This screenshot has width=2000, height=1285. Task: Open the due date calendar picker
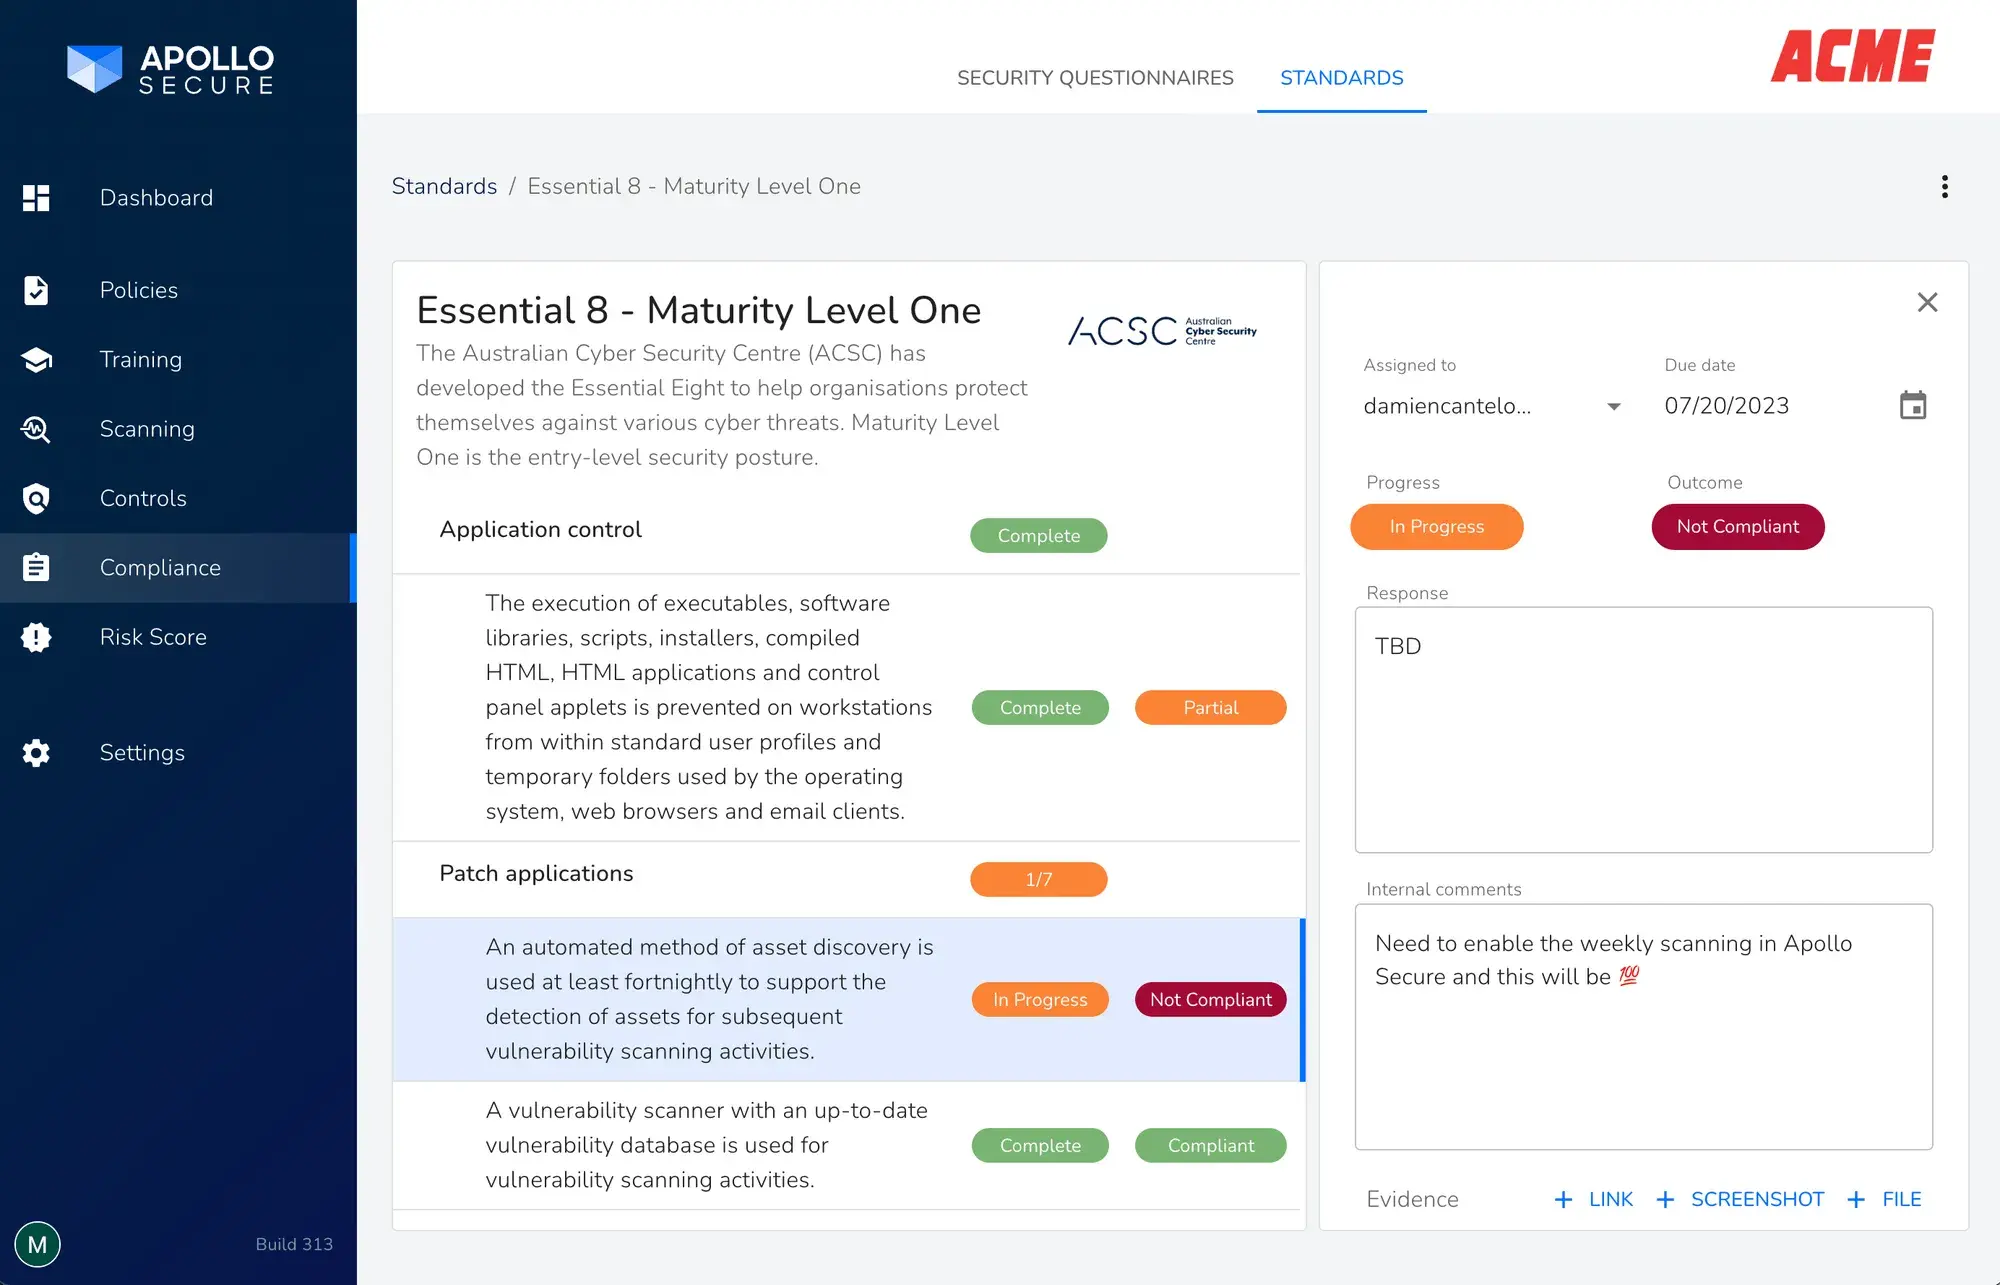(x=1912, y=406)
